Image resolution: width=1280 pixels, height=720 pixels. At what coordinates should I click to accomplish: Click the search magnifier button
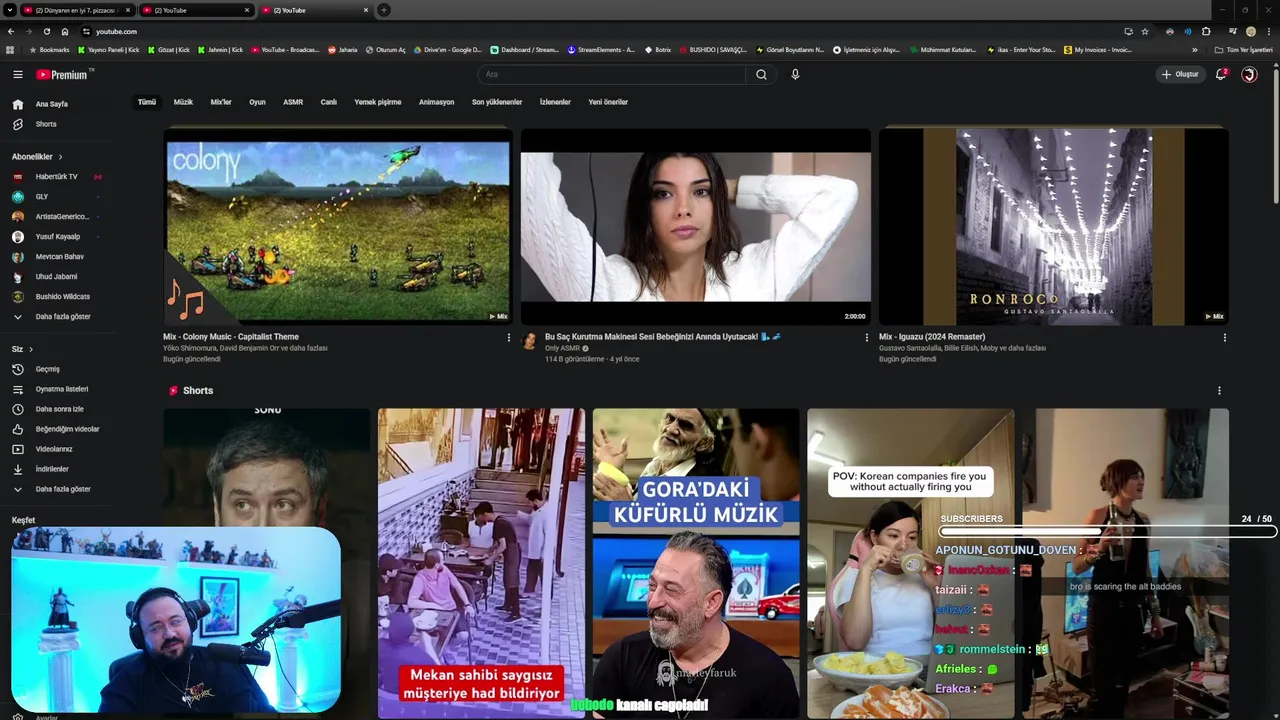click(761, 74)
